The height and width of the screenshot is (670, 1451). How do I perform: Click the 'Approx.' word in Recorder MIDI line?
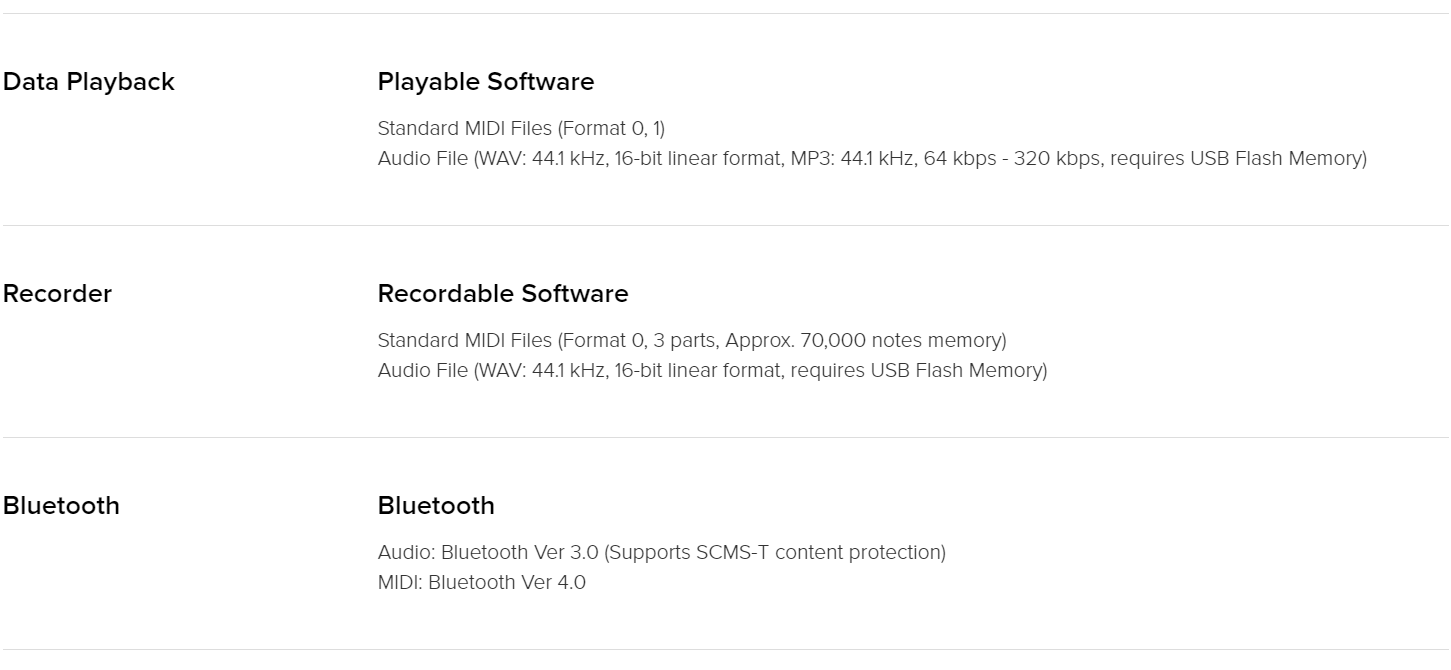click(x=759, y=340)
